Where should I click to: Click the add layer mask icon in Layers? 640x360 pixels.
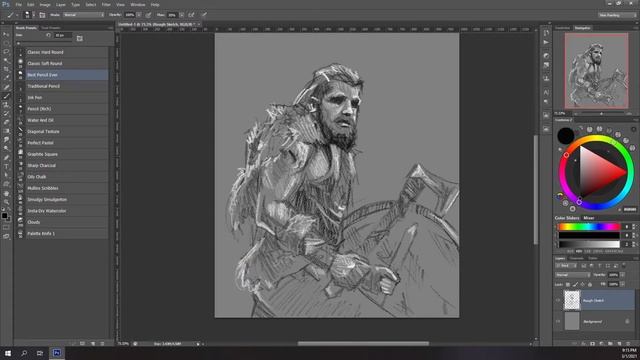[593, 344]
